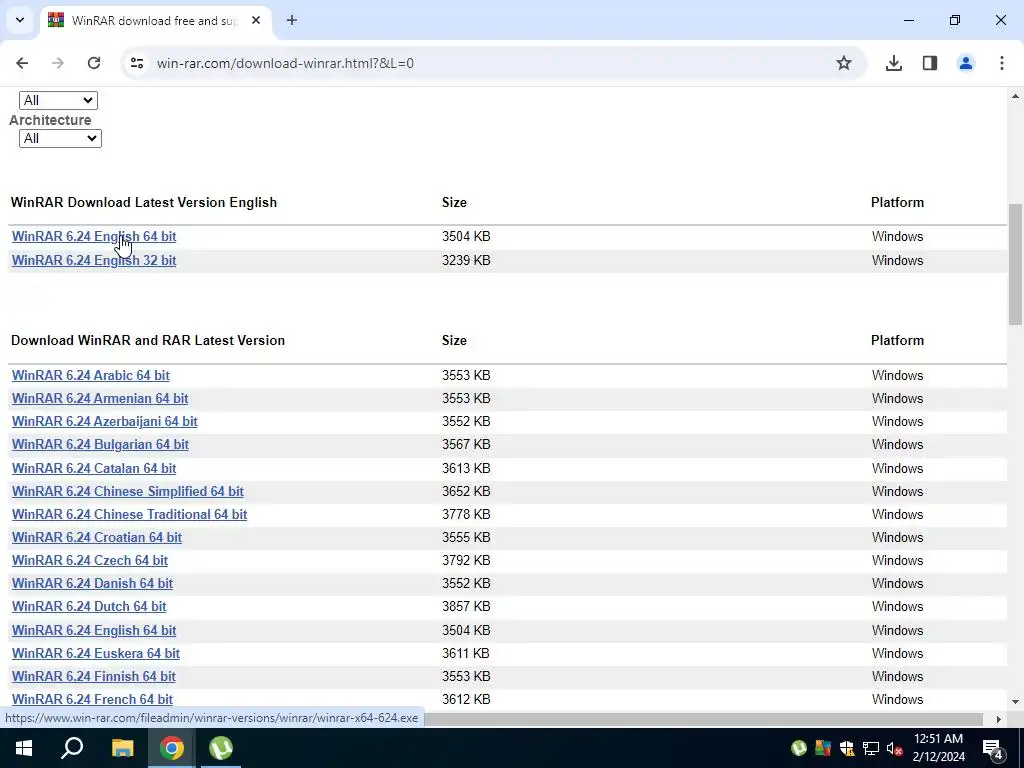
Task: Open the Architecture dropdown
Action: pos(60,138)
